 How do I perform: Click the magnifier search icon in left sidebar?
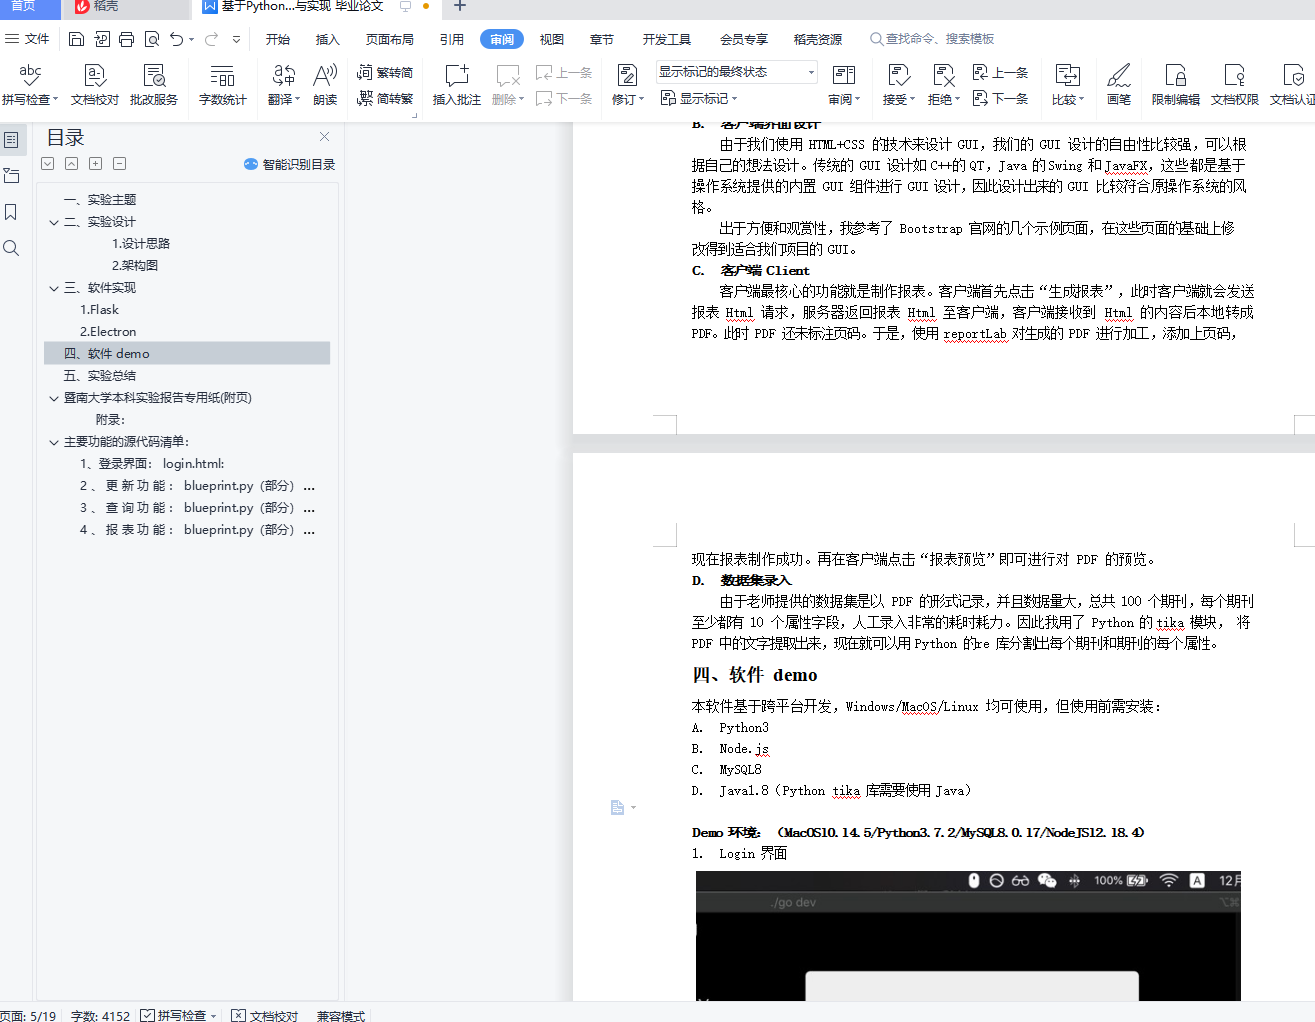pos(11,248)
